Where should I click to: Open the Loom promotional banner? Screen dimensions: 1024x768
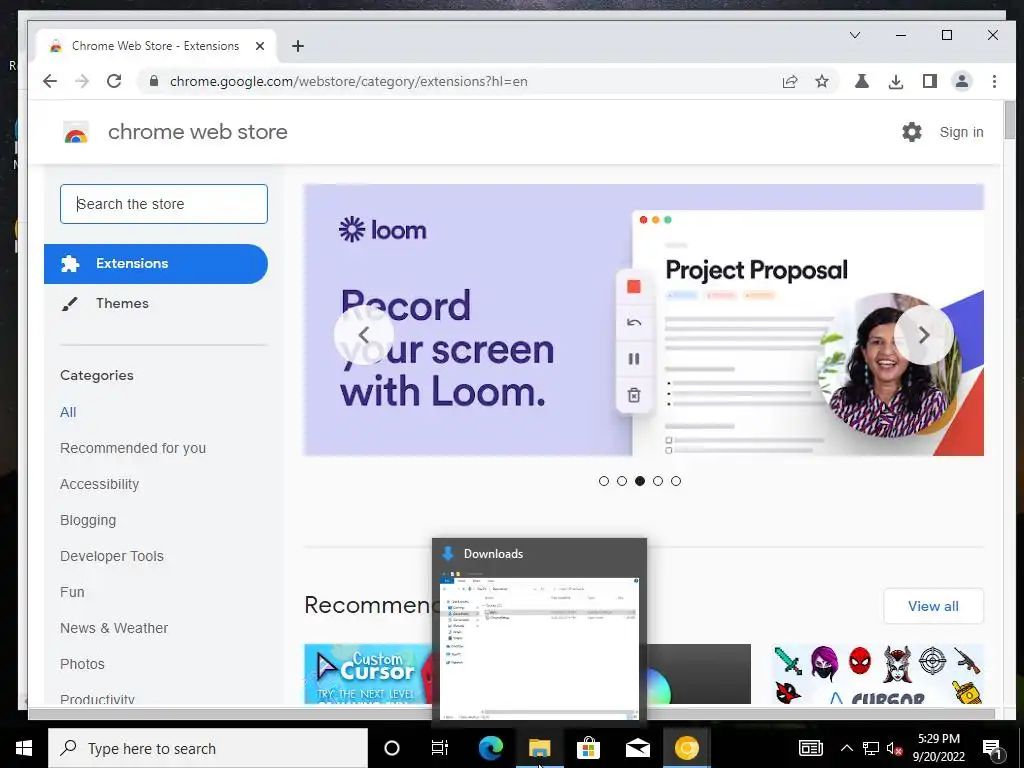pos(643,320)
